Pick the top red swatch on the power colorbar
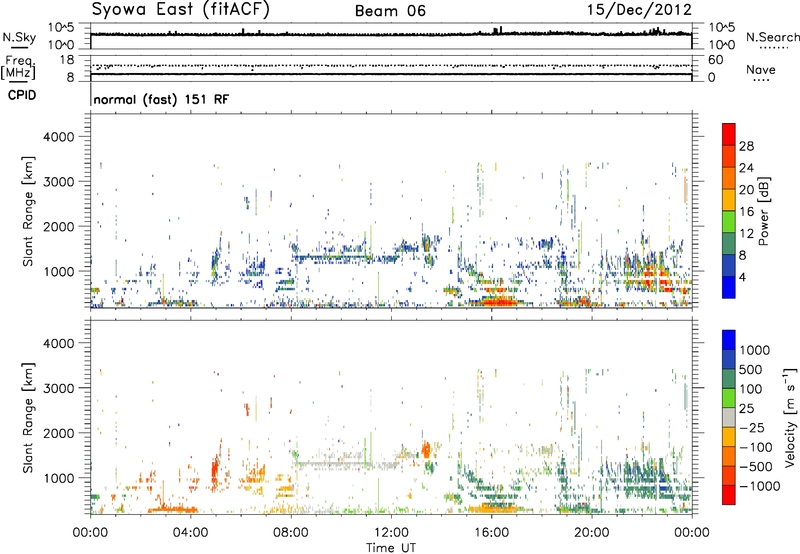 pos(729,135)
